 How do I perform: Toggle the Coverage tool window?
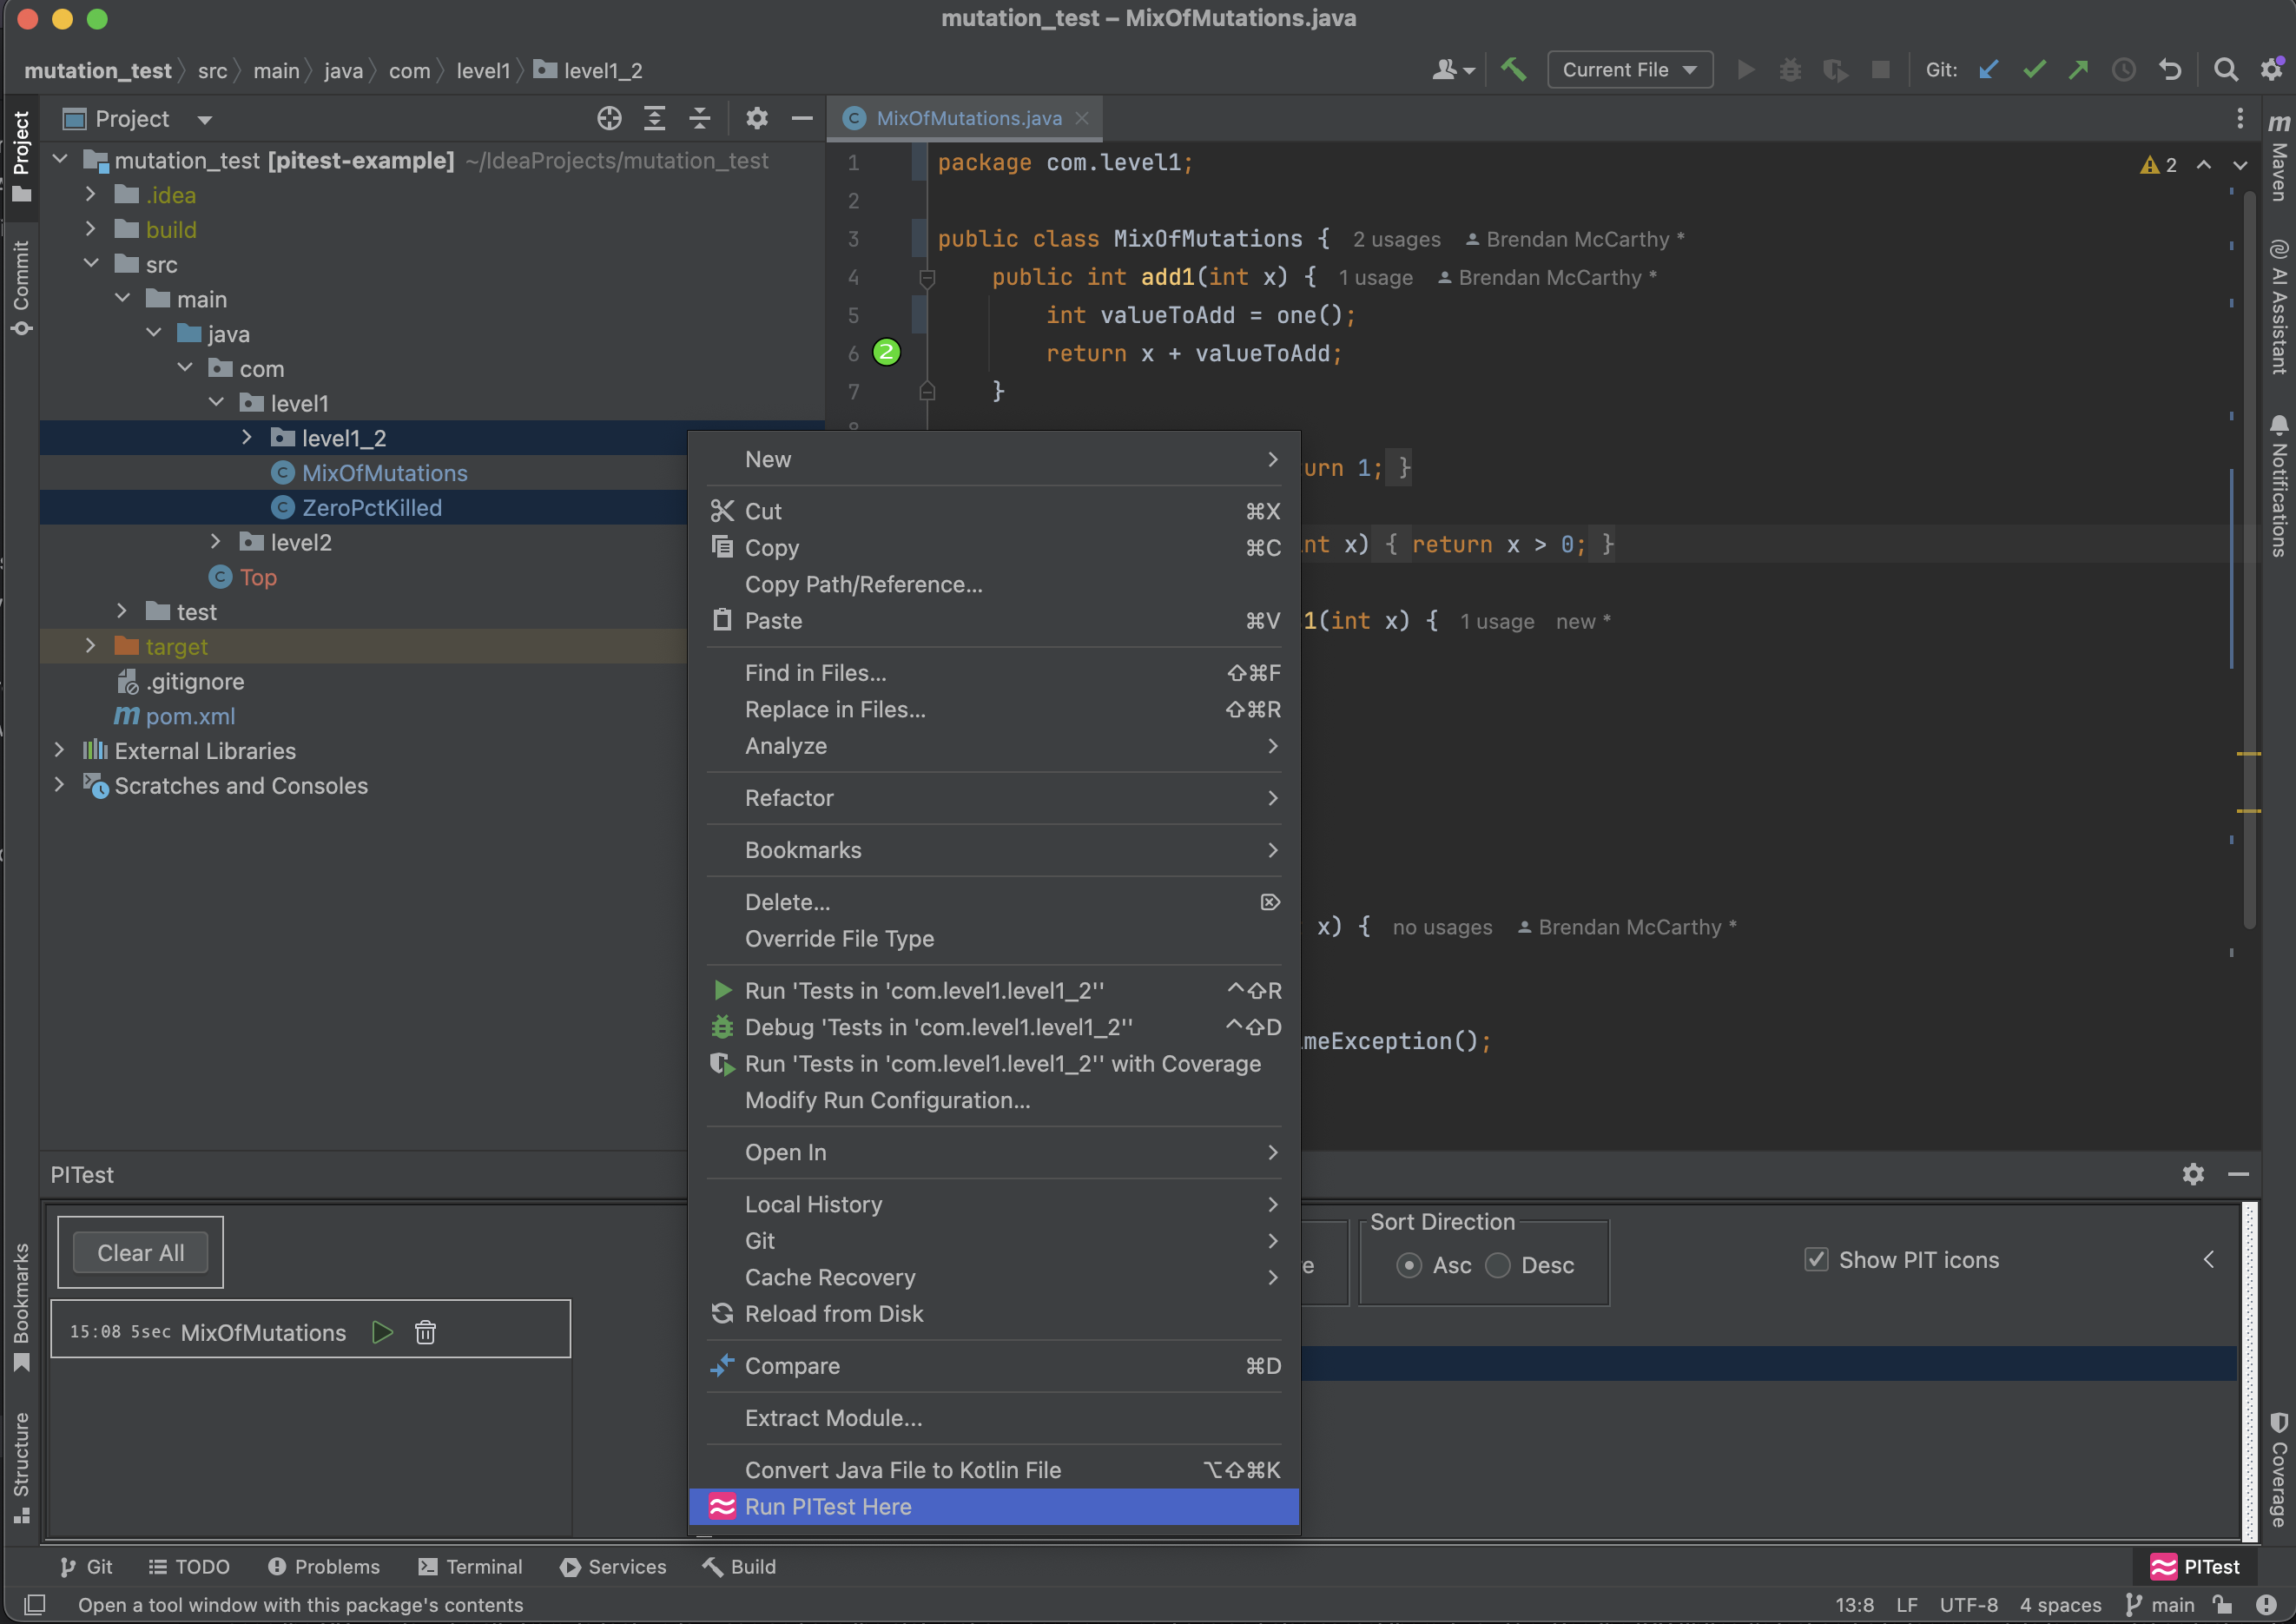(2279, 1469)
